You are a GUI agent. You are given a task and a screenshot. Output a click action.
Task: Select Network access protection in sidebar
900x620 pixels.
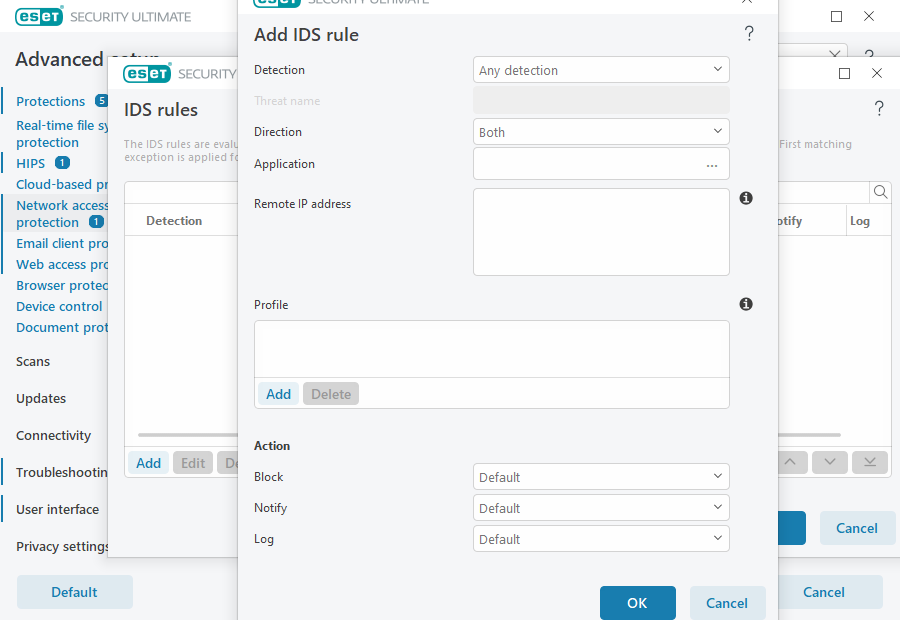(61, 214)
